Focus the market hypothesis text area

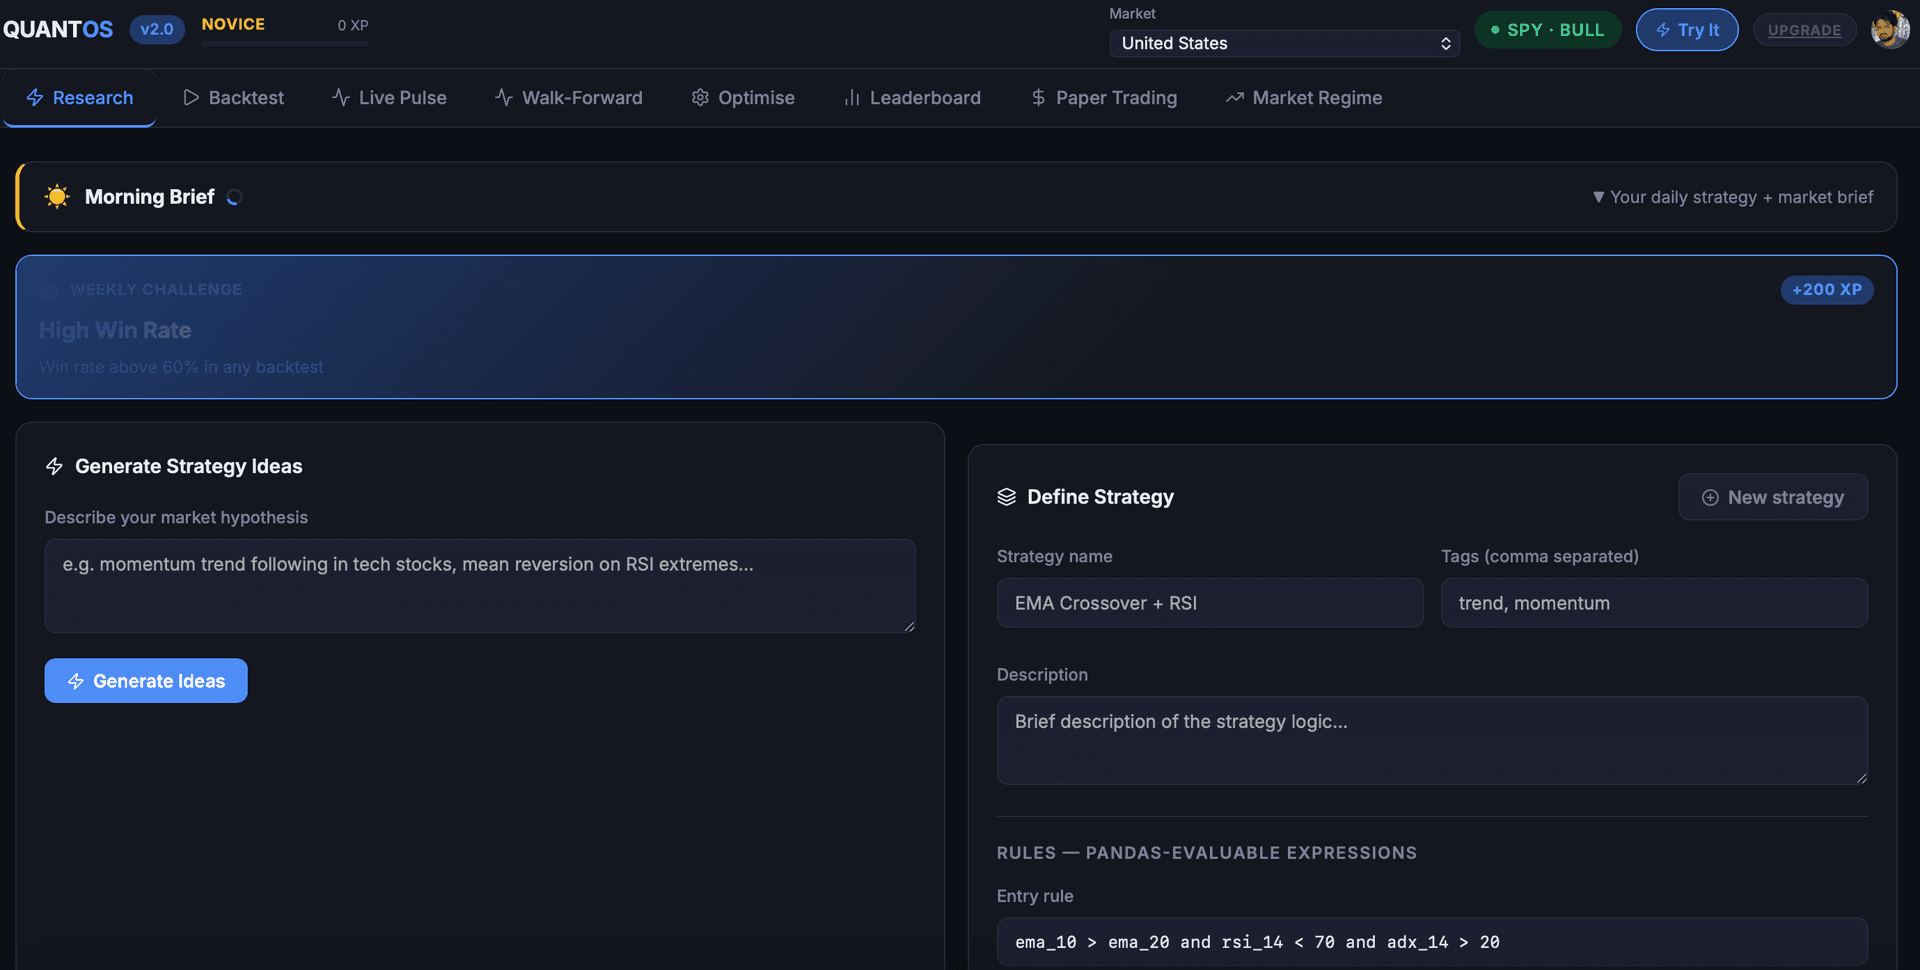point(480,586)
